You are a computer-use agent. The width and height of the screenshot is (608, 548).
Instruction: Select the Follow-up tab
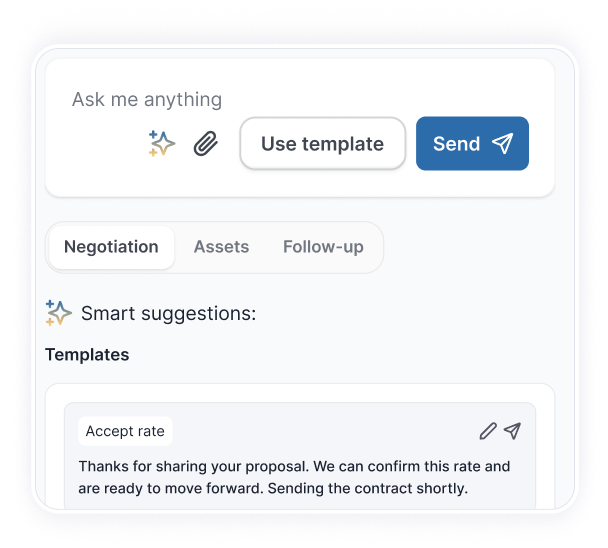tap(323, 247)
